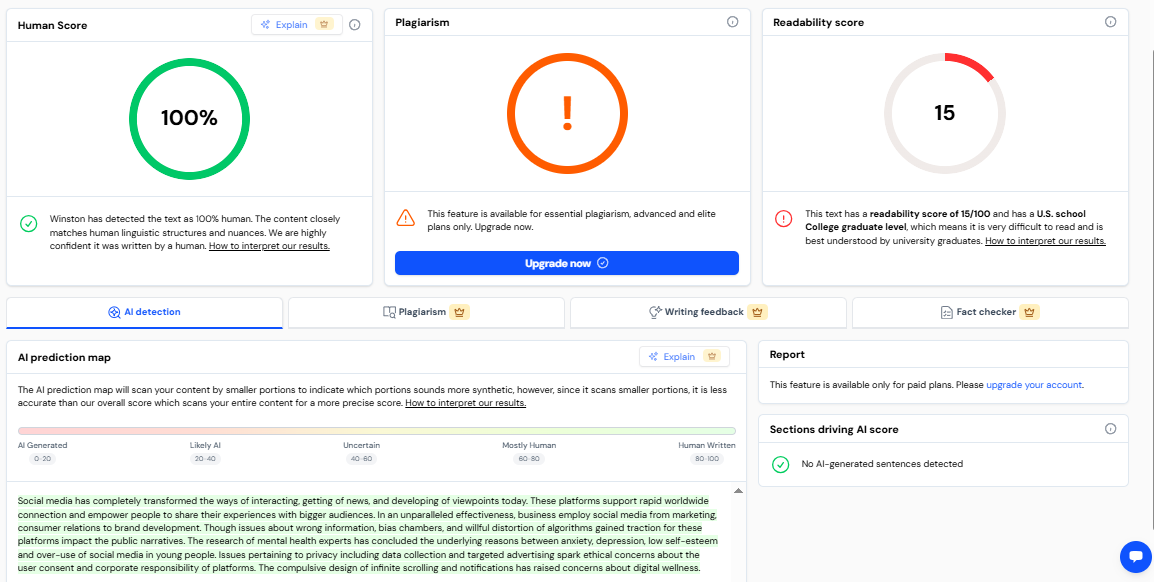The width and height of the screenshot is (1154, 582).
Task: Open the chat support bubble
Action: coord(1135,556)
